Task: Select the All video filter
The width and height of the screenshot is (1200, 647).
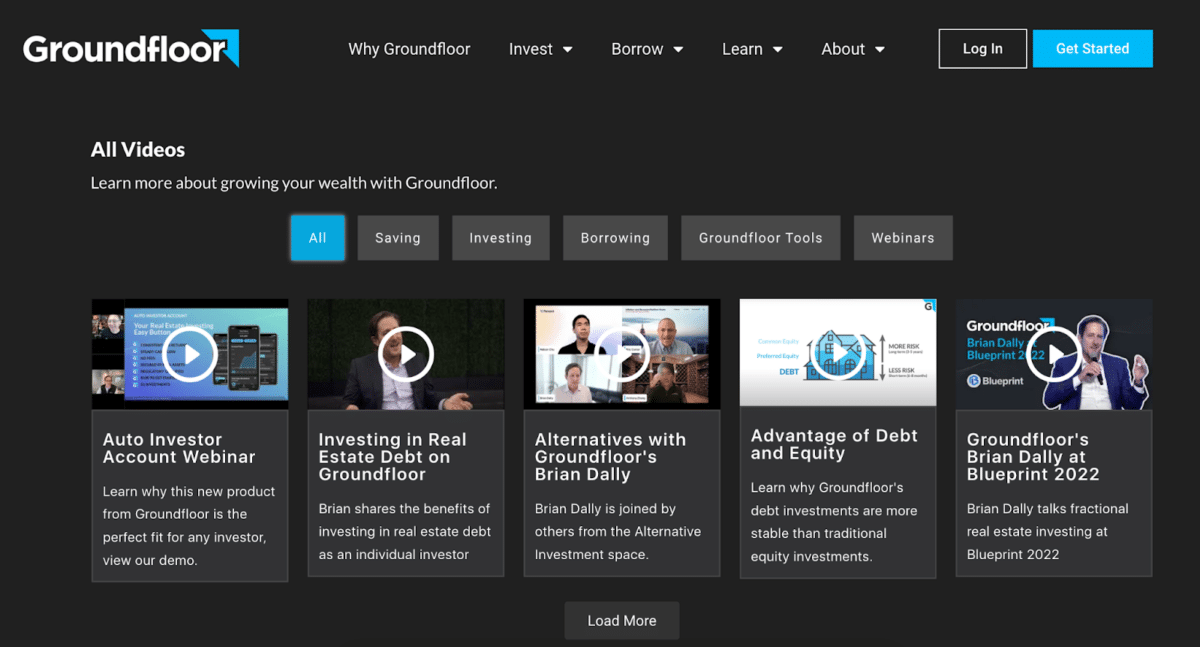Action: pos(318,238)
